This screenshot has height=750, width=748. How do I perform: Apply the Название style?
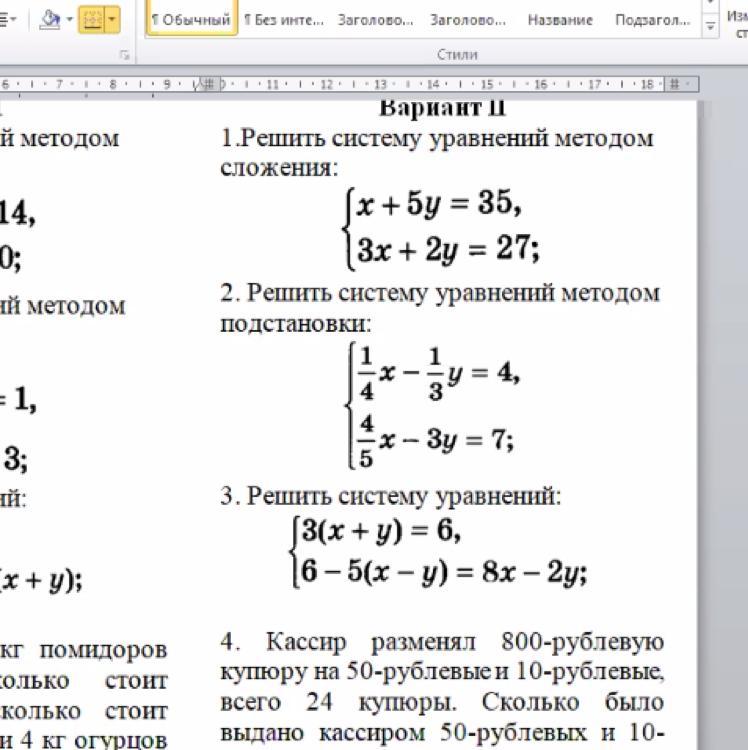point(560,20)
